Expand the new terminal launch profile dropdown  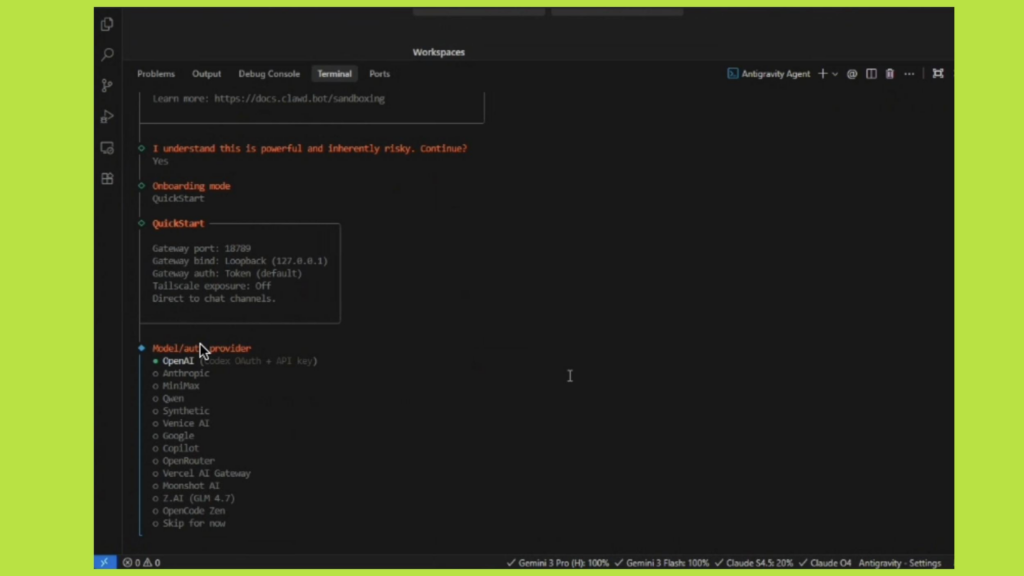click(835, 74)
